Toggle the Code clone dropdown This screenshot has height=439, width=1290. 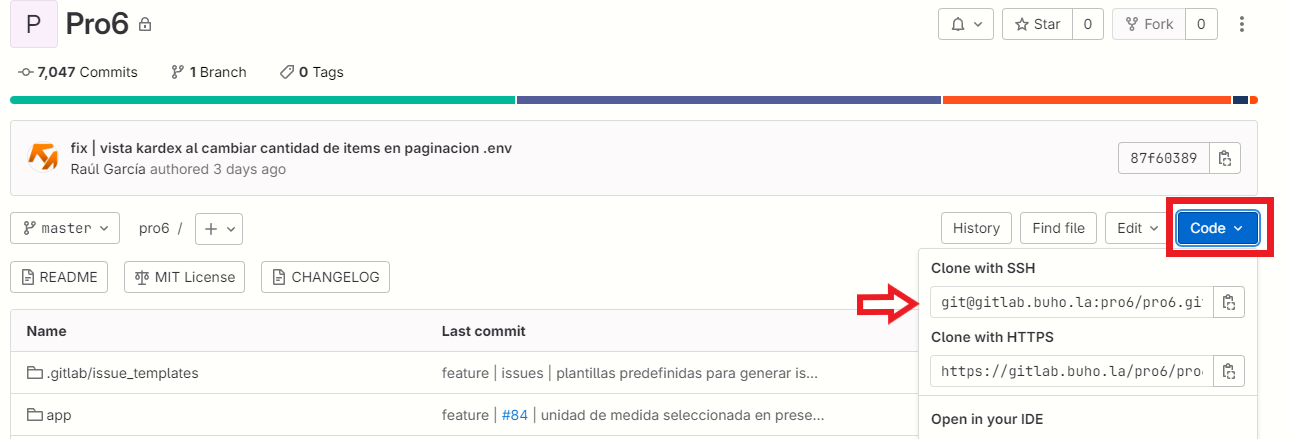coord(1217,228)
